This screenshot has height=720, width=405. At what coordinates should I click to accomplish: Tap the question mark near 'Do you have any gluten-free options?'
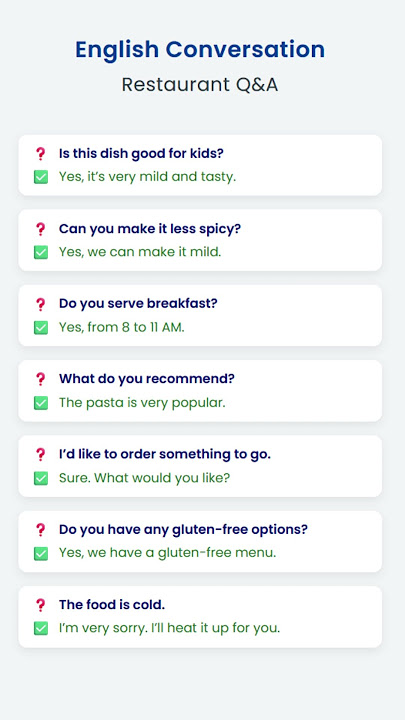(41, 530)
